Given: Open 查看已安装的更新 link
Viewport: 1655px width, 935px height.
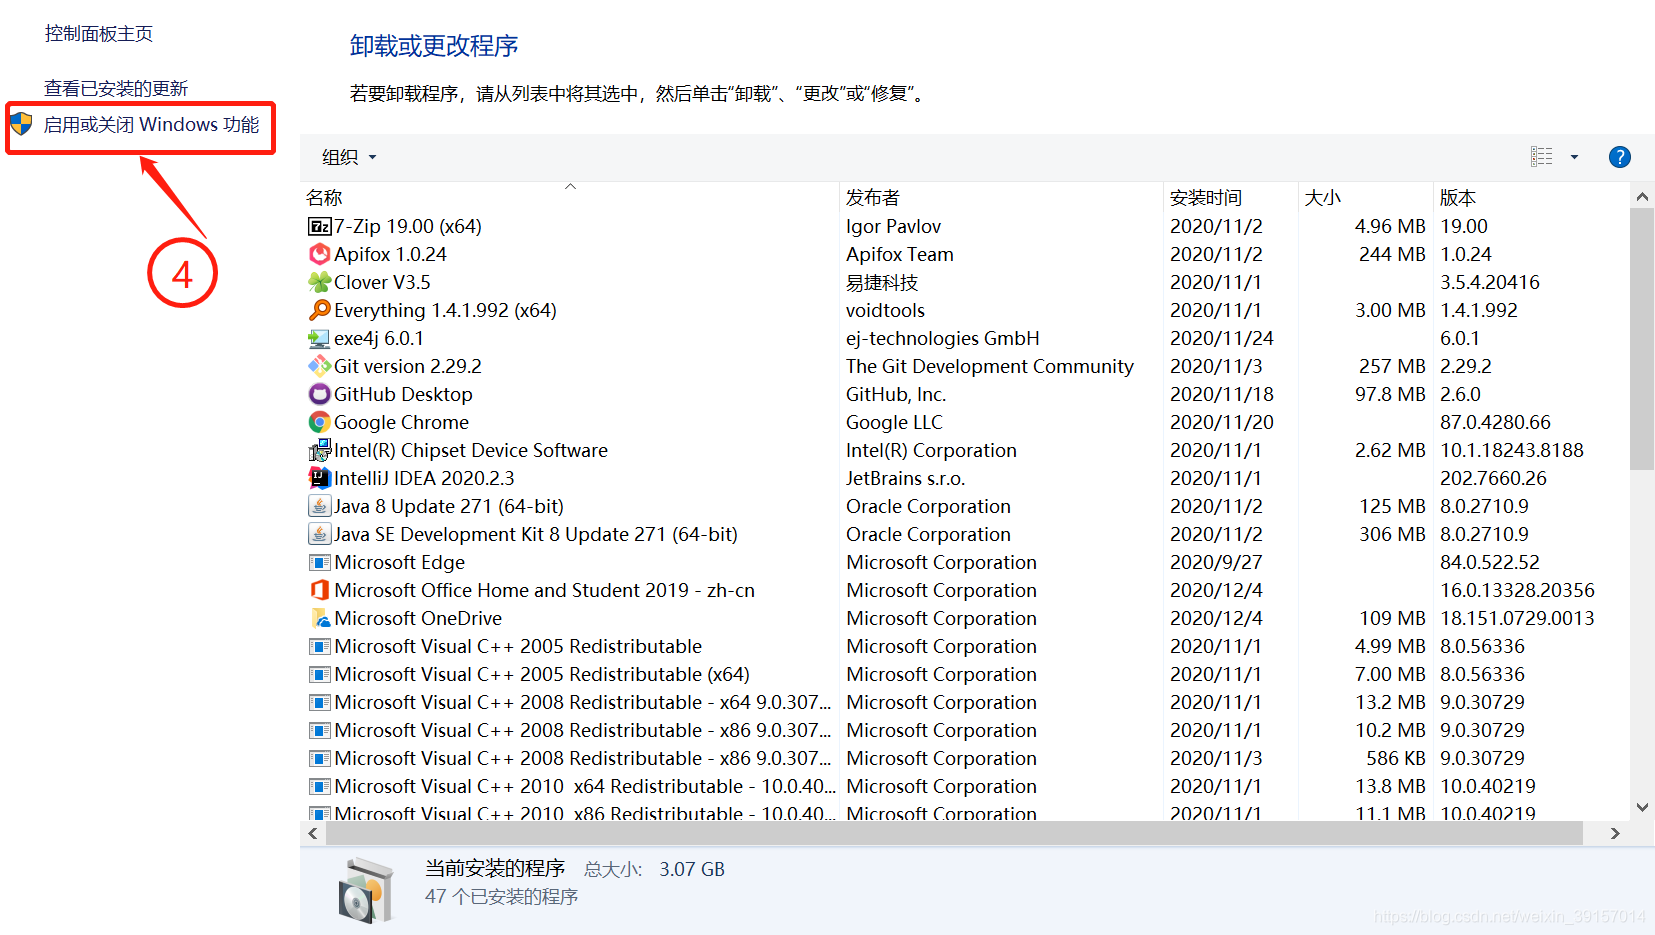Looking at the screenshot, I should coord(116,88).
